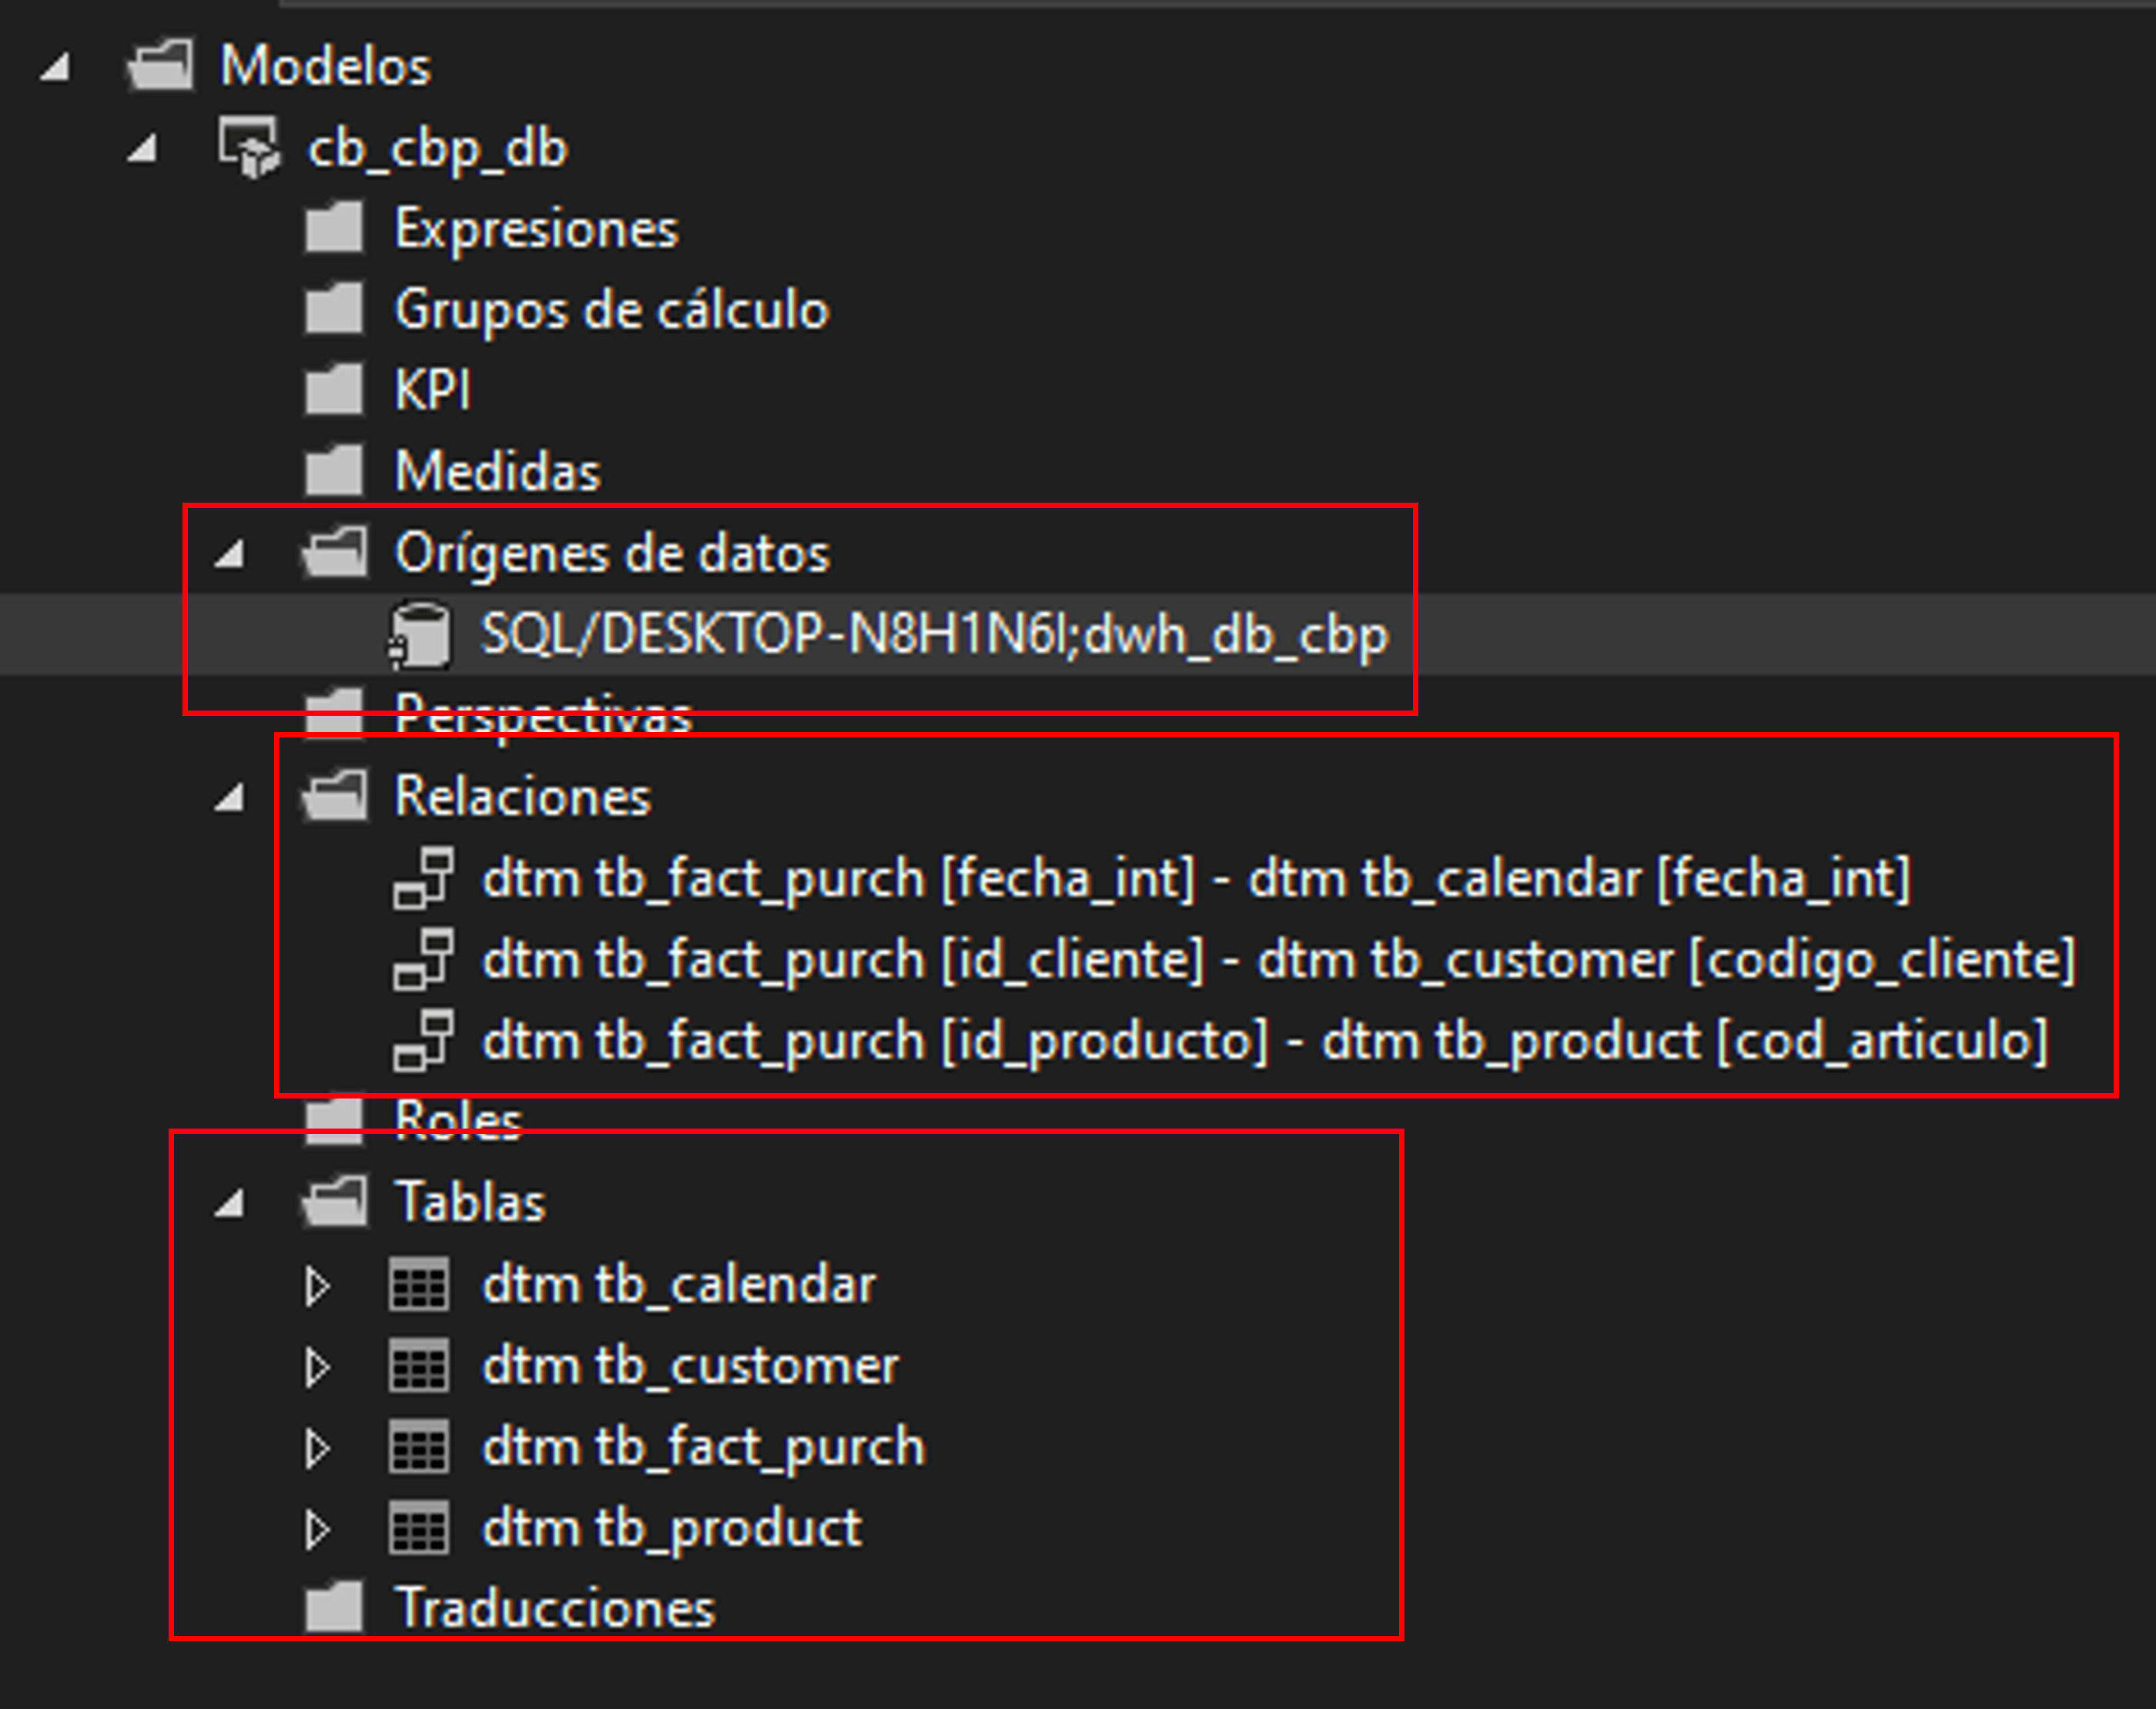Click the Medidas folder icon

point(333,470)
